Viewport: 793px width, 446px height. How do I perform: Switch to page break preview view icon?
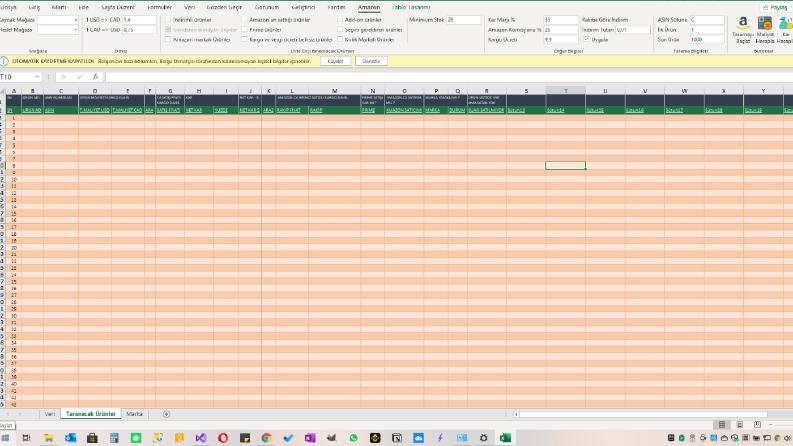(757, 425)
